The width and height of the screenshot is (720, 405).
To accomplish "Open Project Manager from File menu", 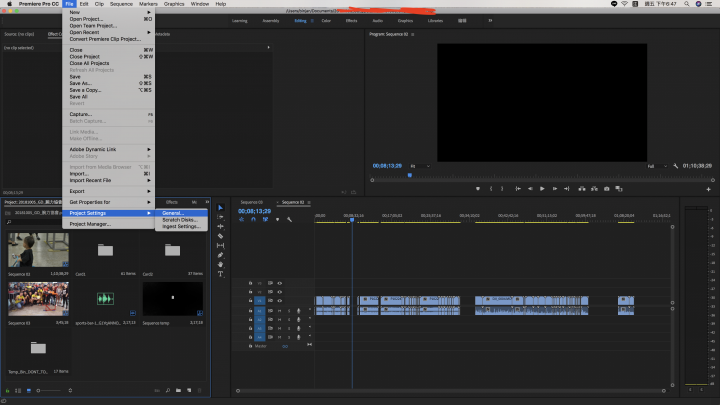I will click(108, 224).
